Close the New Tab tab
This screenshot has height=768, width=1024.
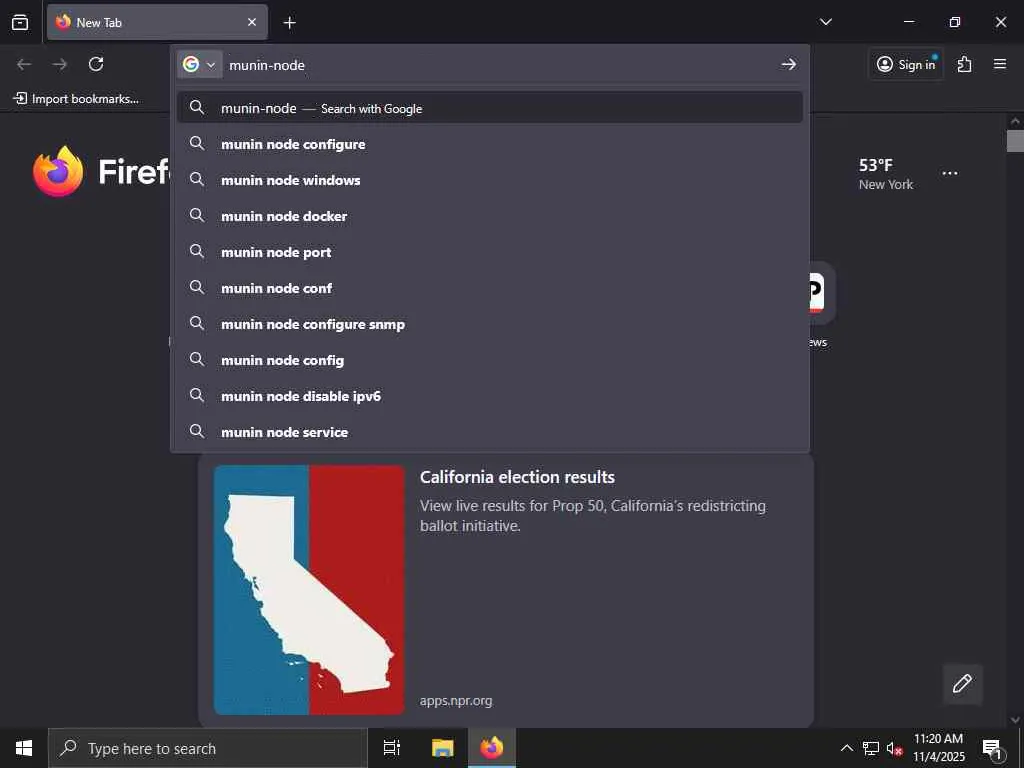[x=252, y=22]
